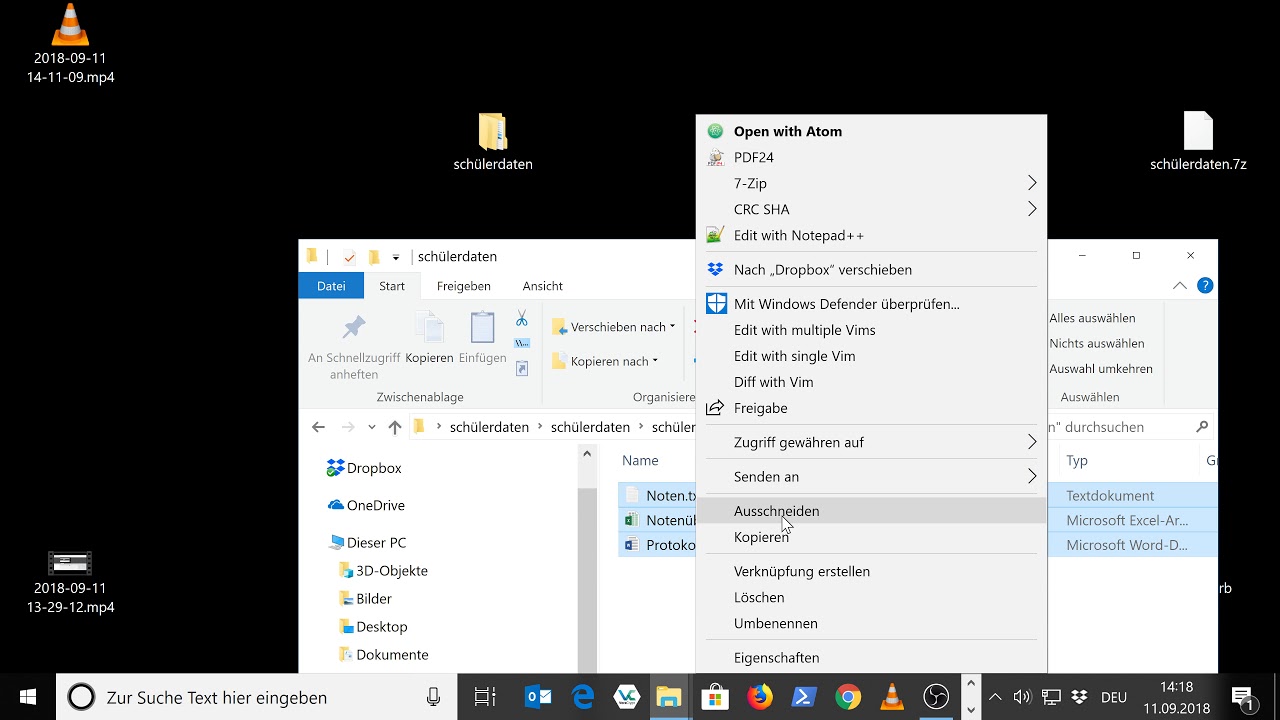Choose Ausschneiden in context menu
The width and height of the screenshot is (1280, 720).
871,511
